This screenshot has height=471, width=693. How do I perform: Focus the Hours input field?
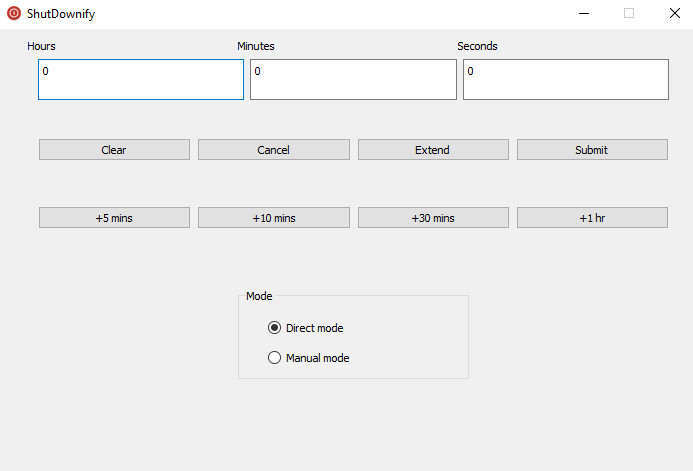[x=141, y=80]
